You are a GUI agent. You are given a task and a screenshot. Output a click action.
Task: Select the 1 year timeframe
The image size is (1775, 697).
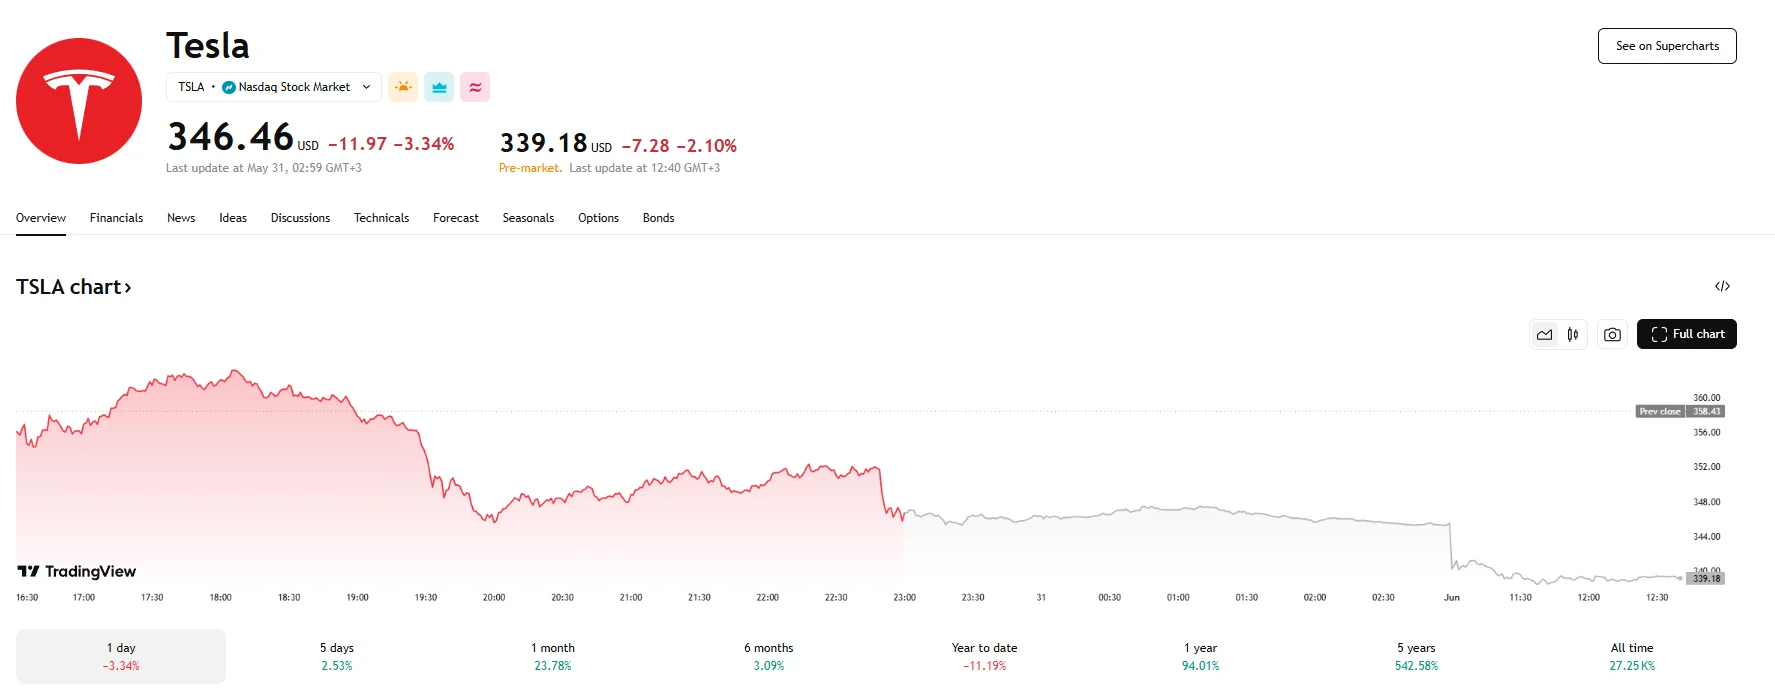1199,655
